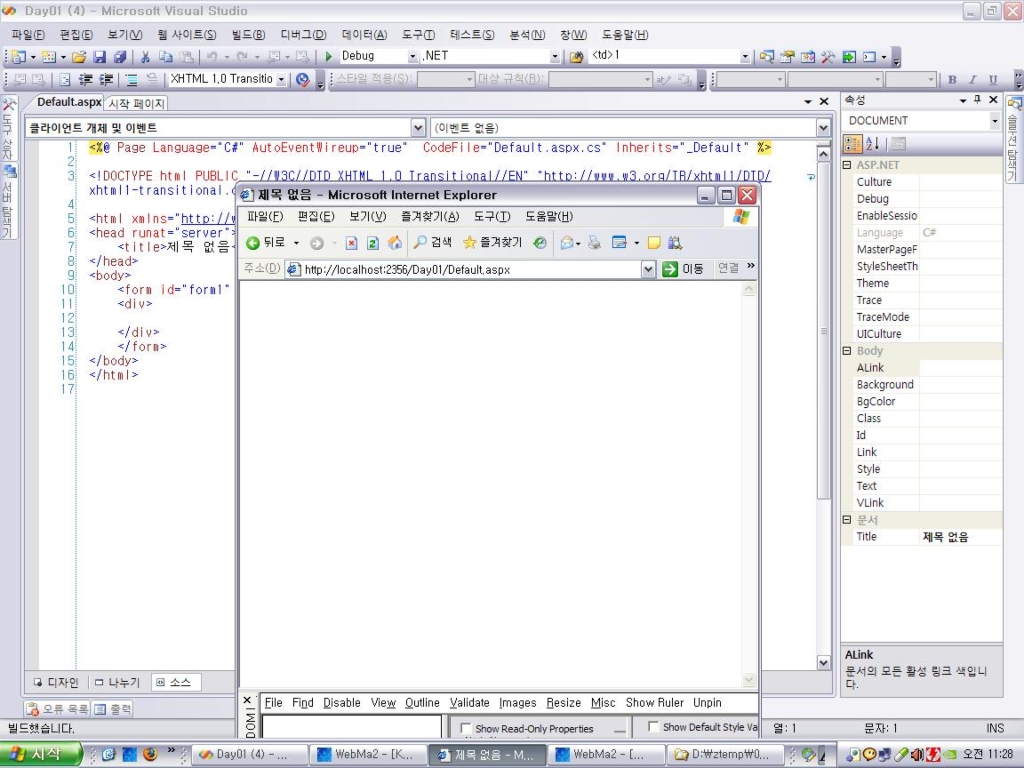This screenshot has height=768, width=1024.
Task: Open the Visual Studio File menu
Action: 28,35
